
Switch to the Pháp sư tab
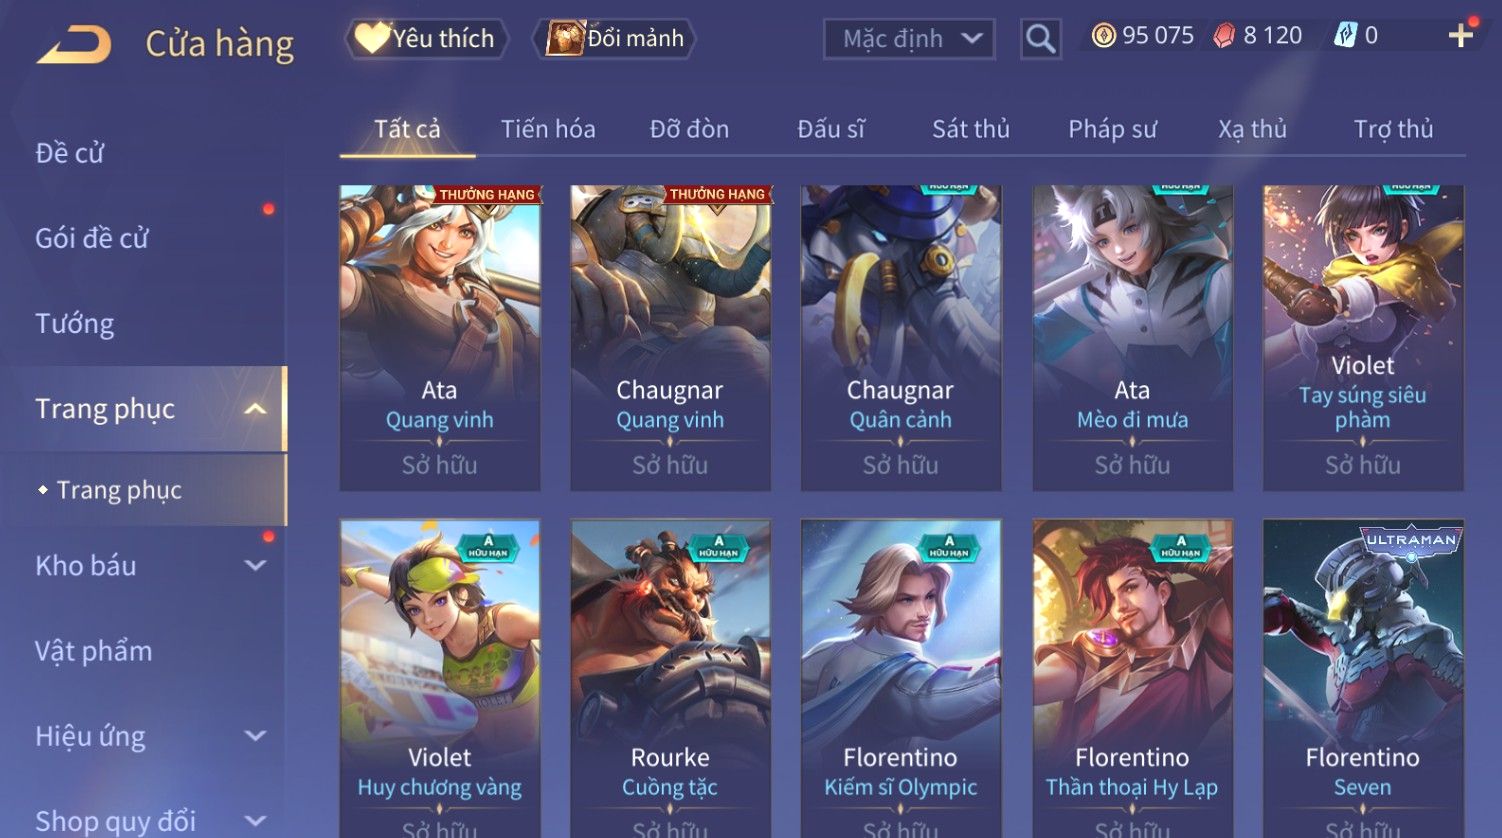point(1112,129)
